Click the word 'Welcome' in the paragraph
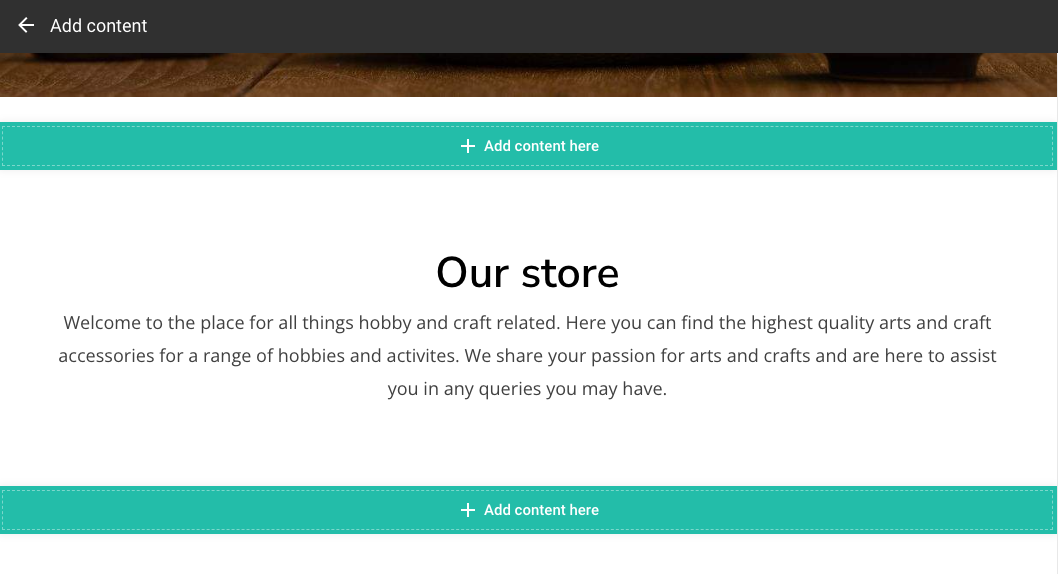Image resolution: width=1058 pixels, height=574 pixels. (102, 322)
